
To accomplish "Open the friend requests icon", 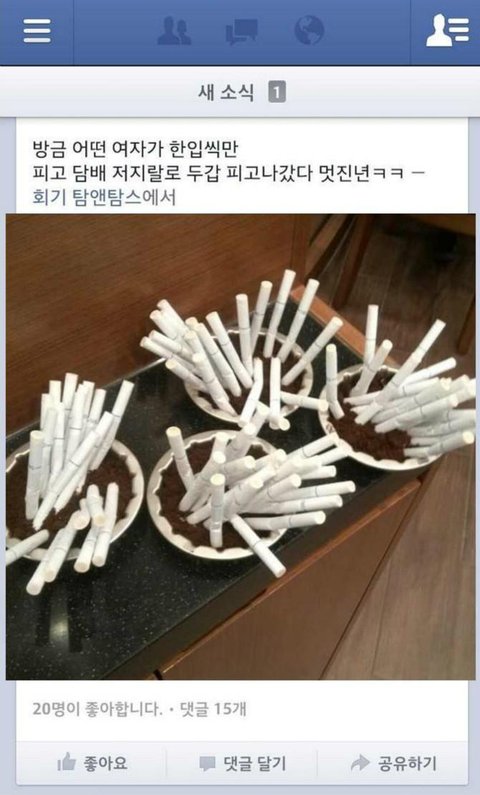I will (x=174, y=31).
